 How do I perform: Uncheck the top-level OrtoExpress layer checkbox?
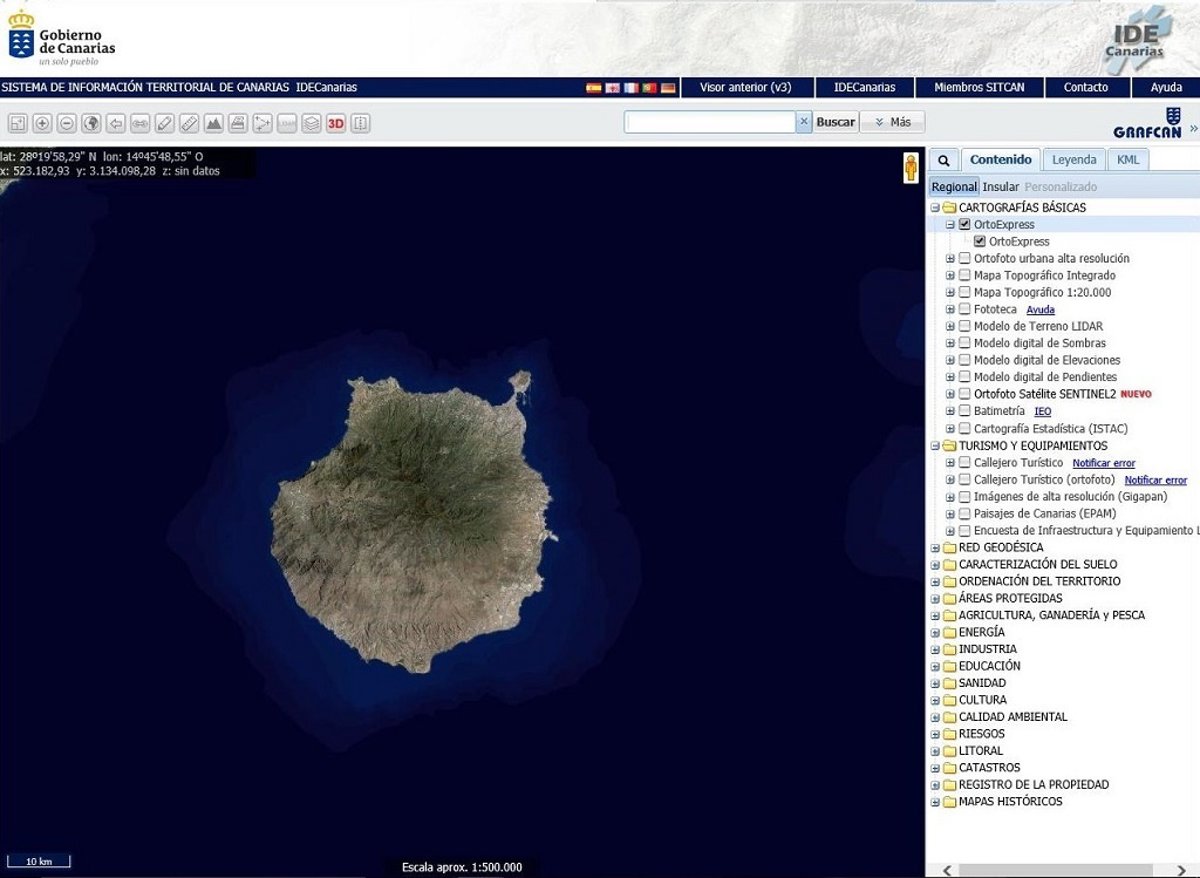click(965, 225)
